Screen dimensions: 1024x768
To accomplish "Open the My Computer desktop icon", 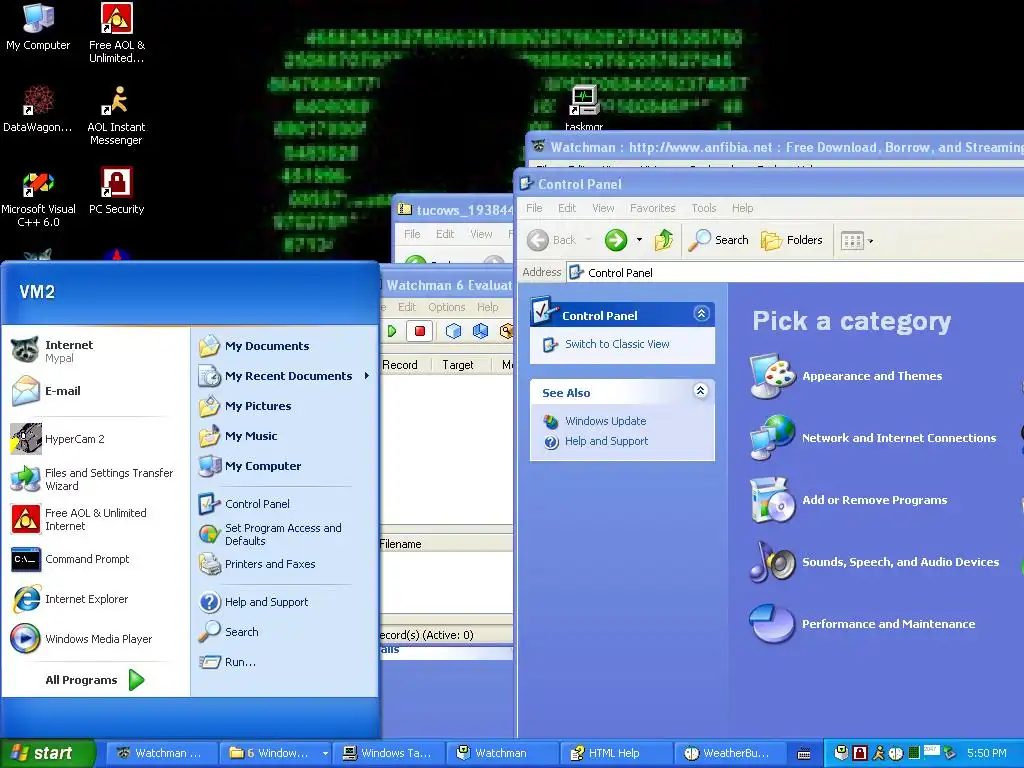I will click(38, 28).
